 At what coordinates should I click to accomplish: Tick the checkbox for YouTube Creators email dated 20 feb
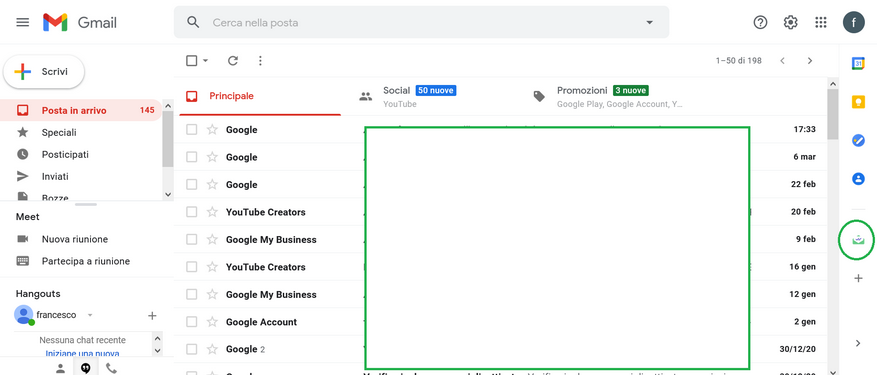[192, 212]
